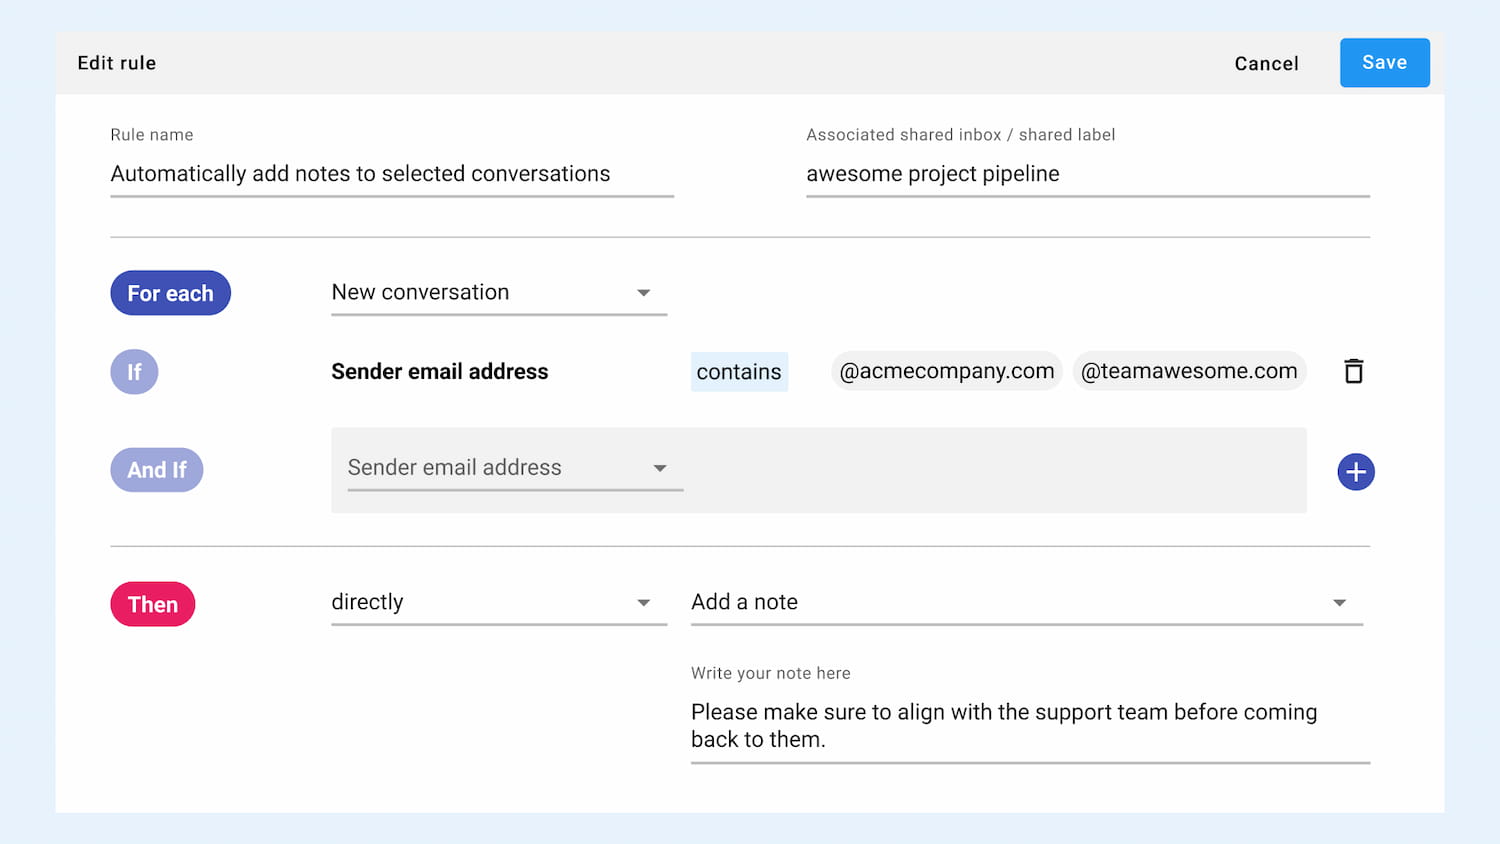
Task: Click the Then action badge
Action: [x=153, y=604]
